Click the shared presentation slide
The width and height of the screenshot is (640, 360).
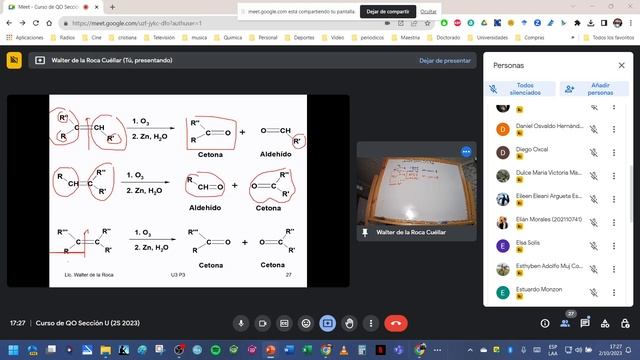point(178,191)
